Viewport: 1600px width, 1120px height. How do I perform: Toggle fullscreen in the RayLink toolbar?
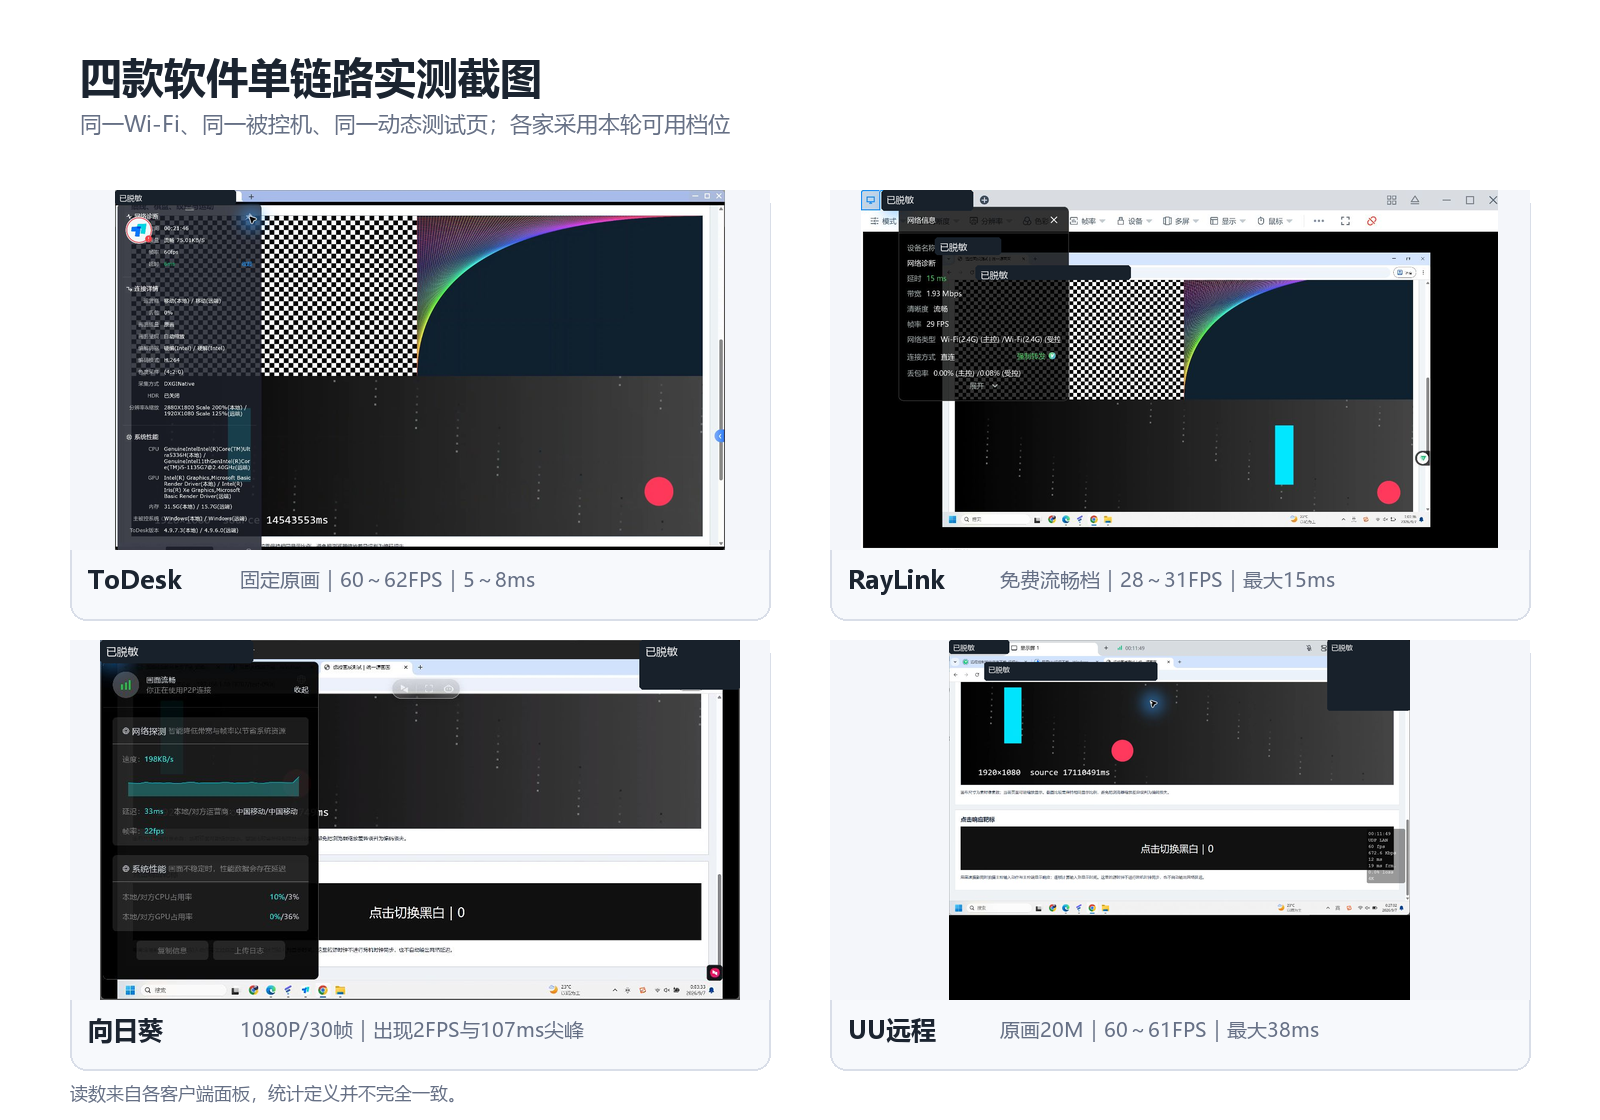pyautogui.click(x=1345, y=221)
